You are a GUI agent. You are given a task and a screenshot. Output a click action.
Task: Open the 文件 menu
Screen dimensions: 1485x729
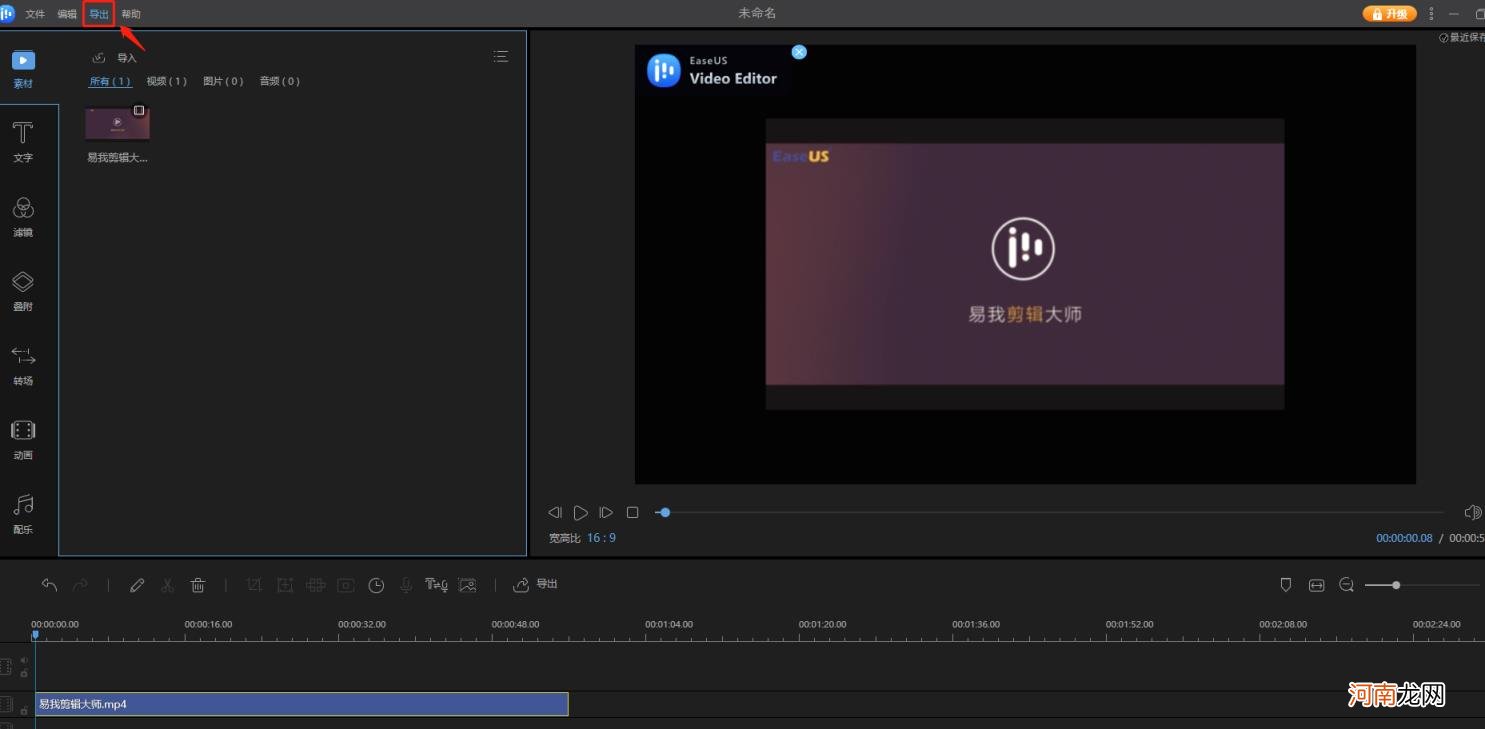[x=35, y=14]
